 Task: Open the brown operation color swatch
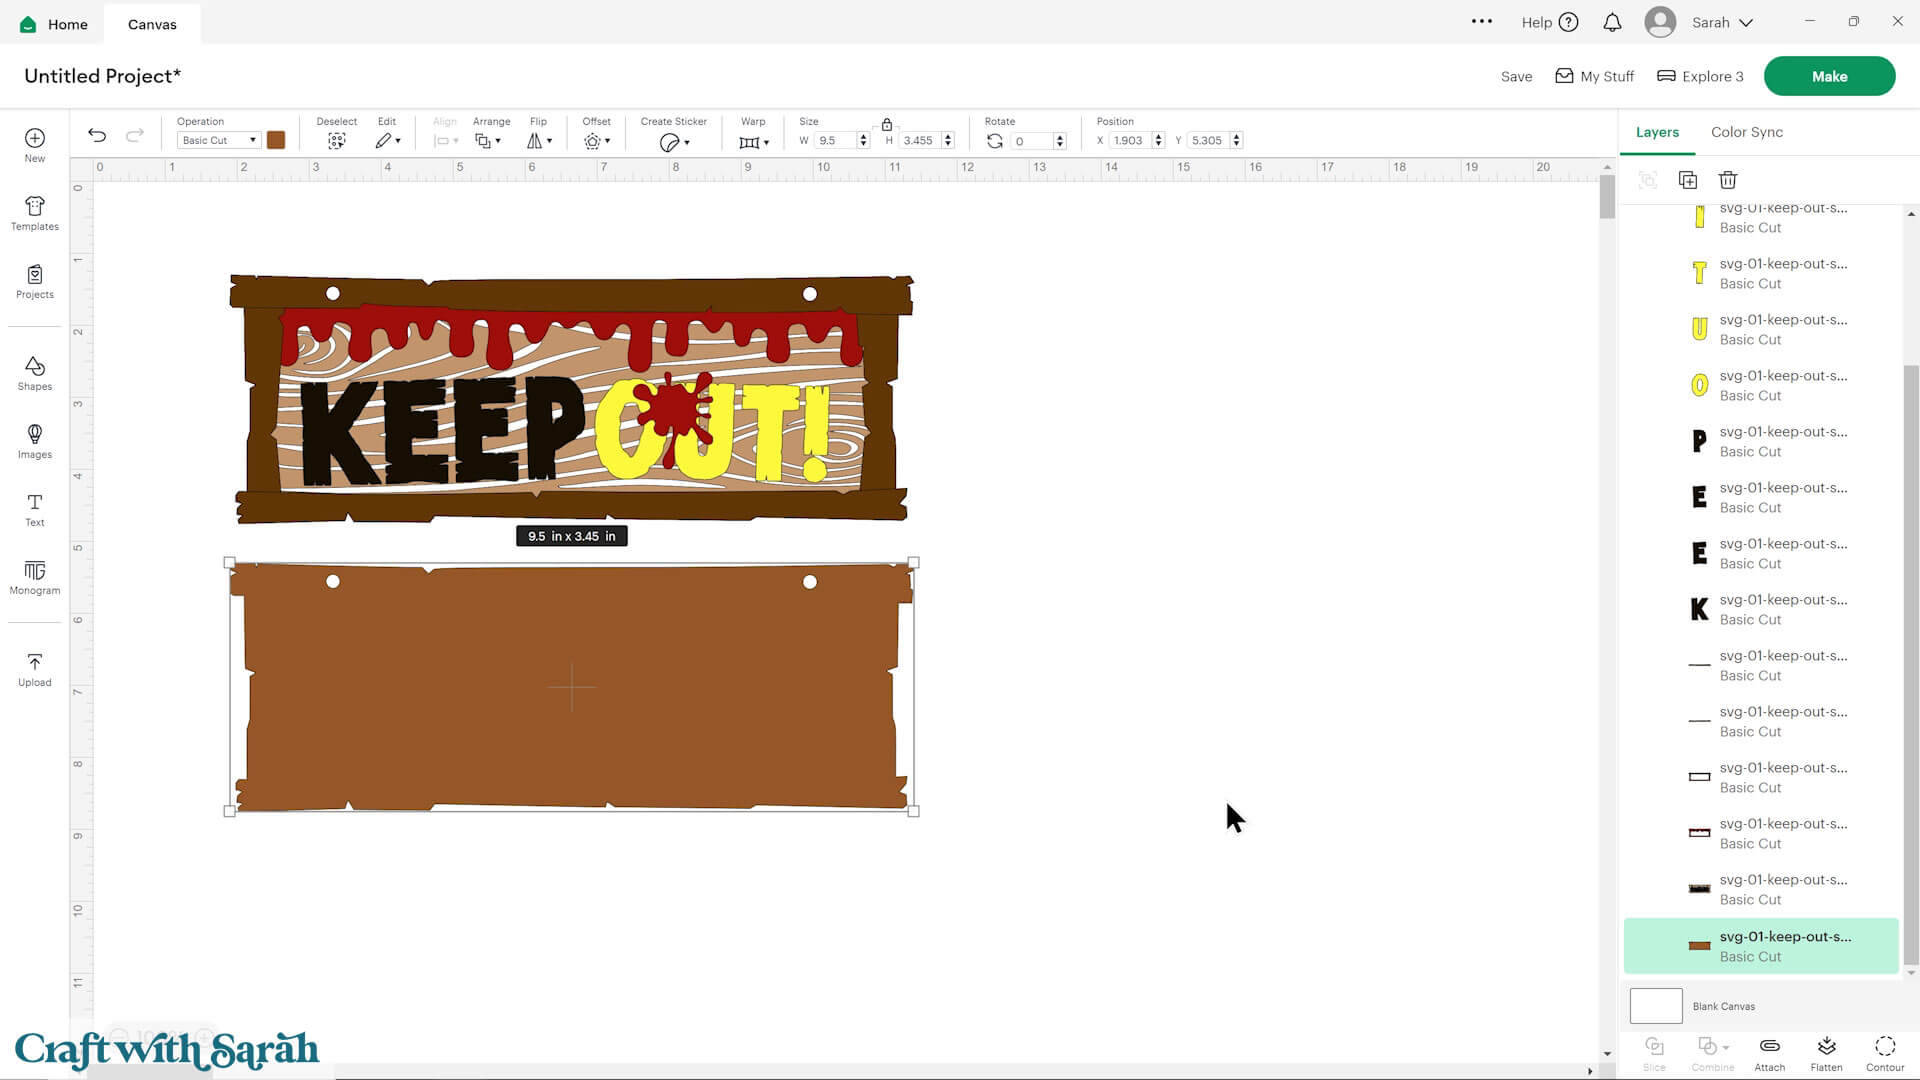pos(276,141)
